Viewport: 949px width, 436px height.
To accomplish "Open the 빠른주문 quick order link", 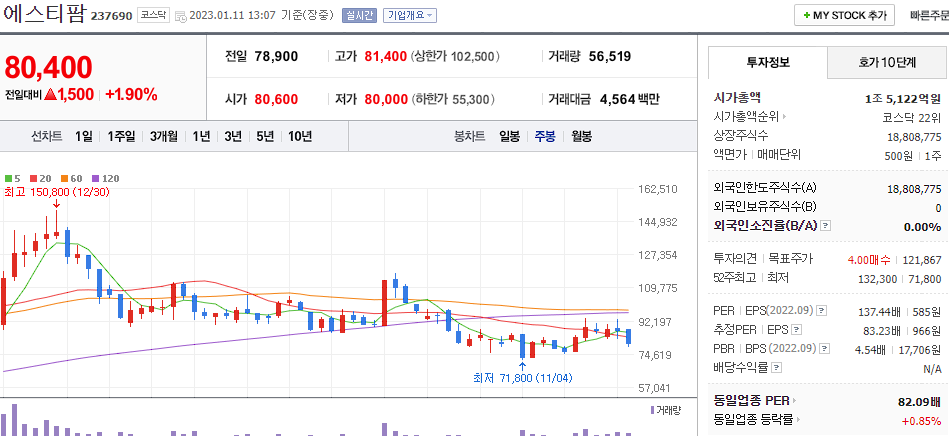I will click(x=929, y=16).
